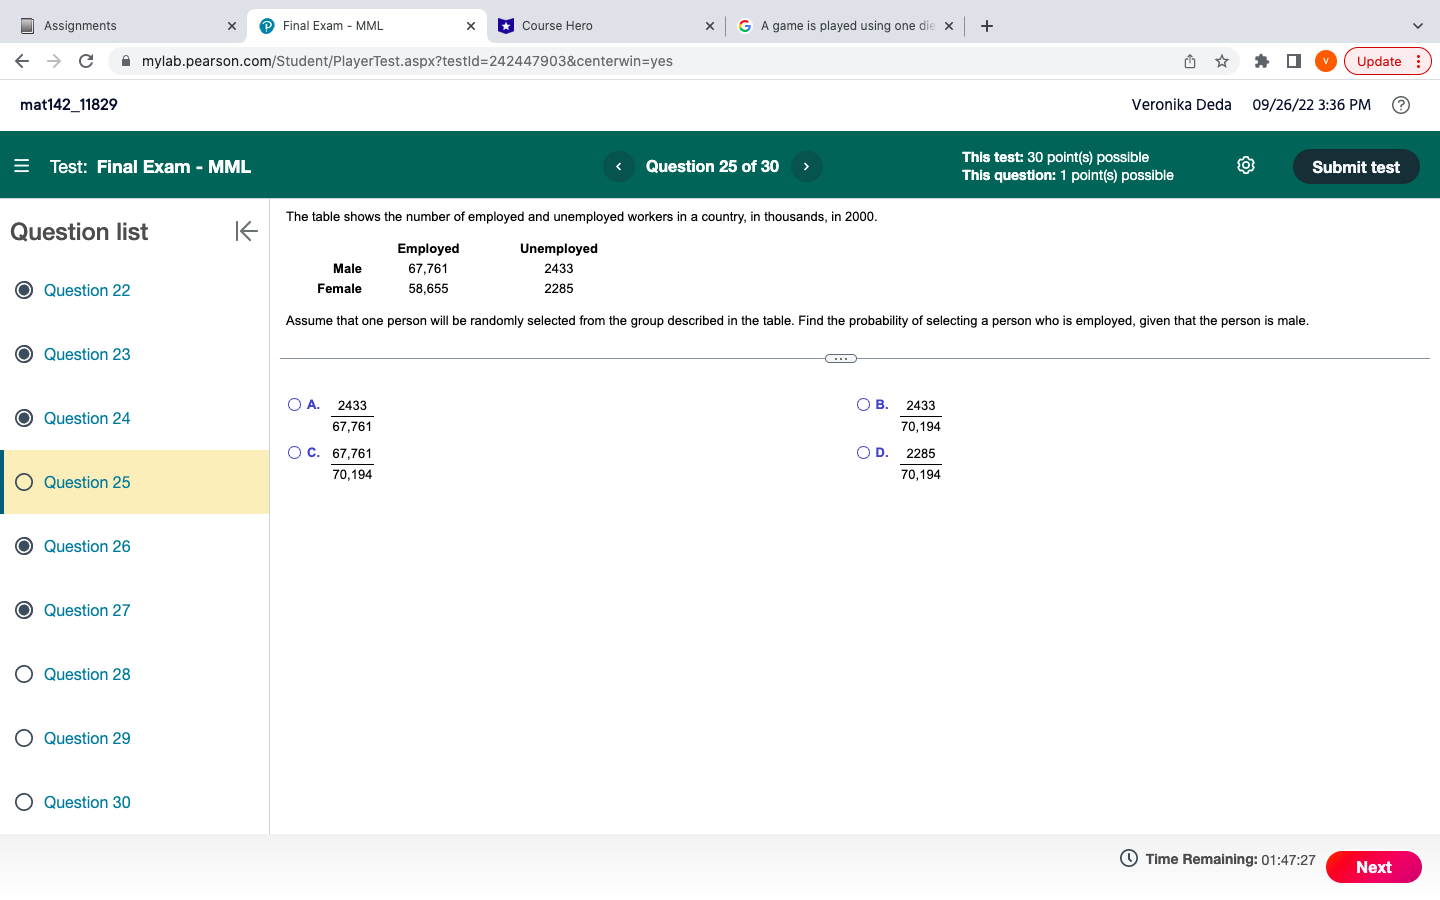Go to next question arrow in header
The height and width of the screenshot is (900, 1440).
point(806,166)
